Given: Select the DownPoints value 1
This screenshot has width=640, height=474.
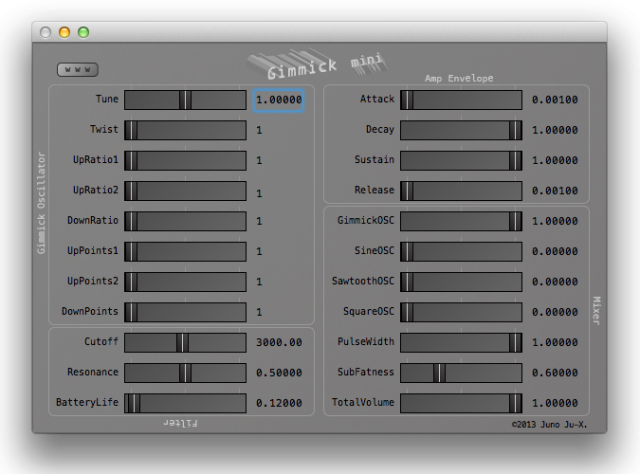Looking at the screenshot, I should click(259, 312).
